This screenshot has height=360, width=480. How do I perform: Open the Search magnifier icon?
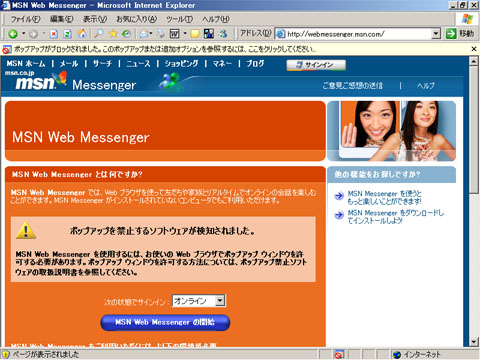click(x=99, y=34)
